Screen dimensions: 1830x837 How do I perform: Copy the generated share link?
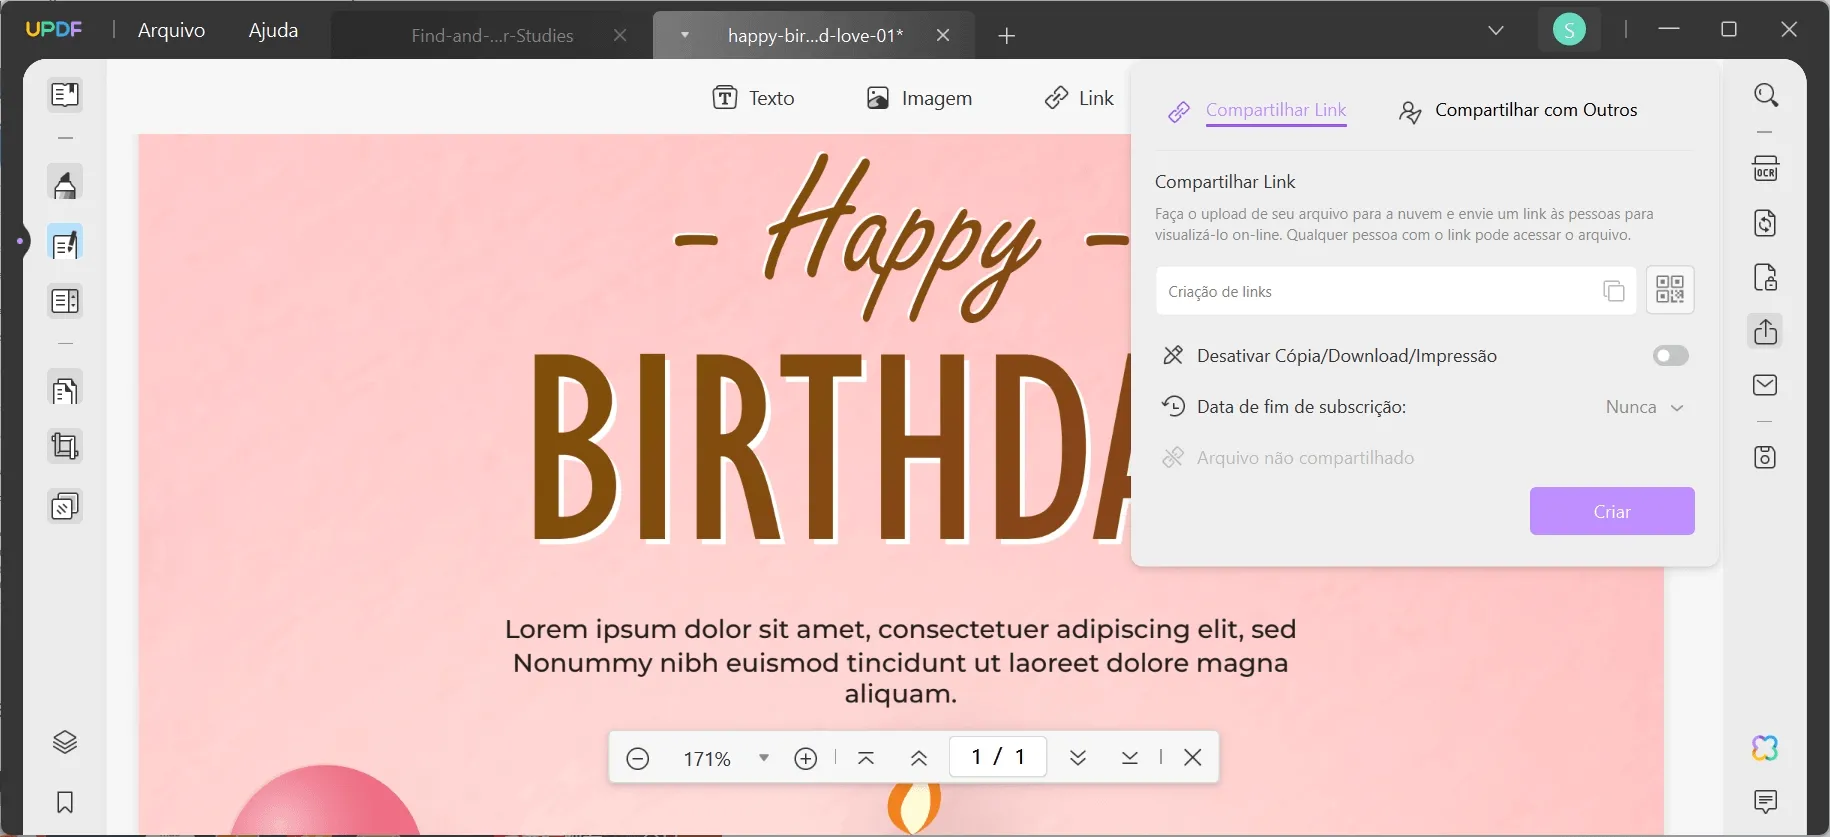(x=1613, y=291)
